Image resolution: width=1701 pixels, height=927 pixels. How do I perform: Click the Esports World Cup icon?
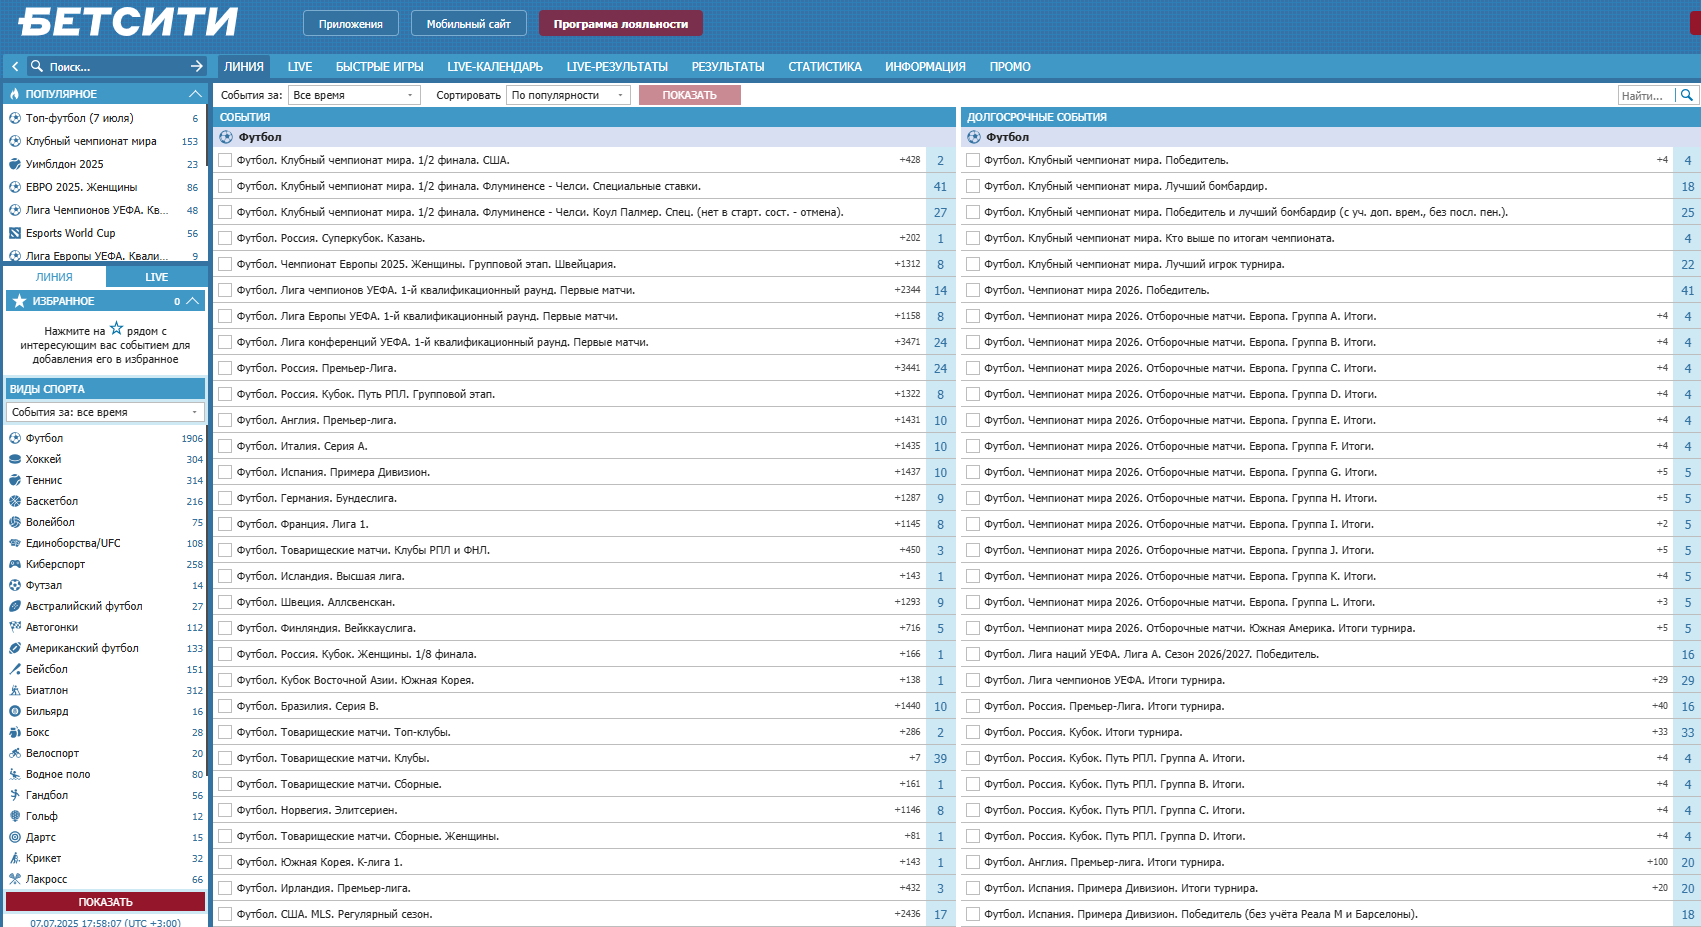click(x=15, y=233)
